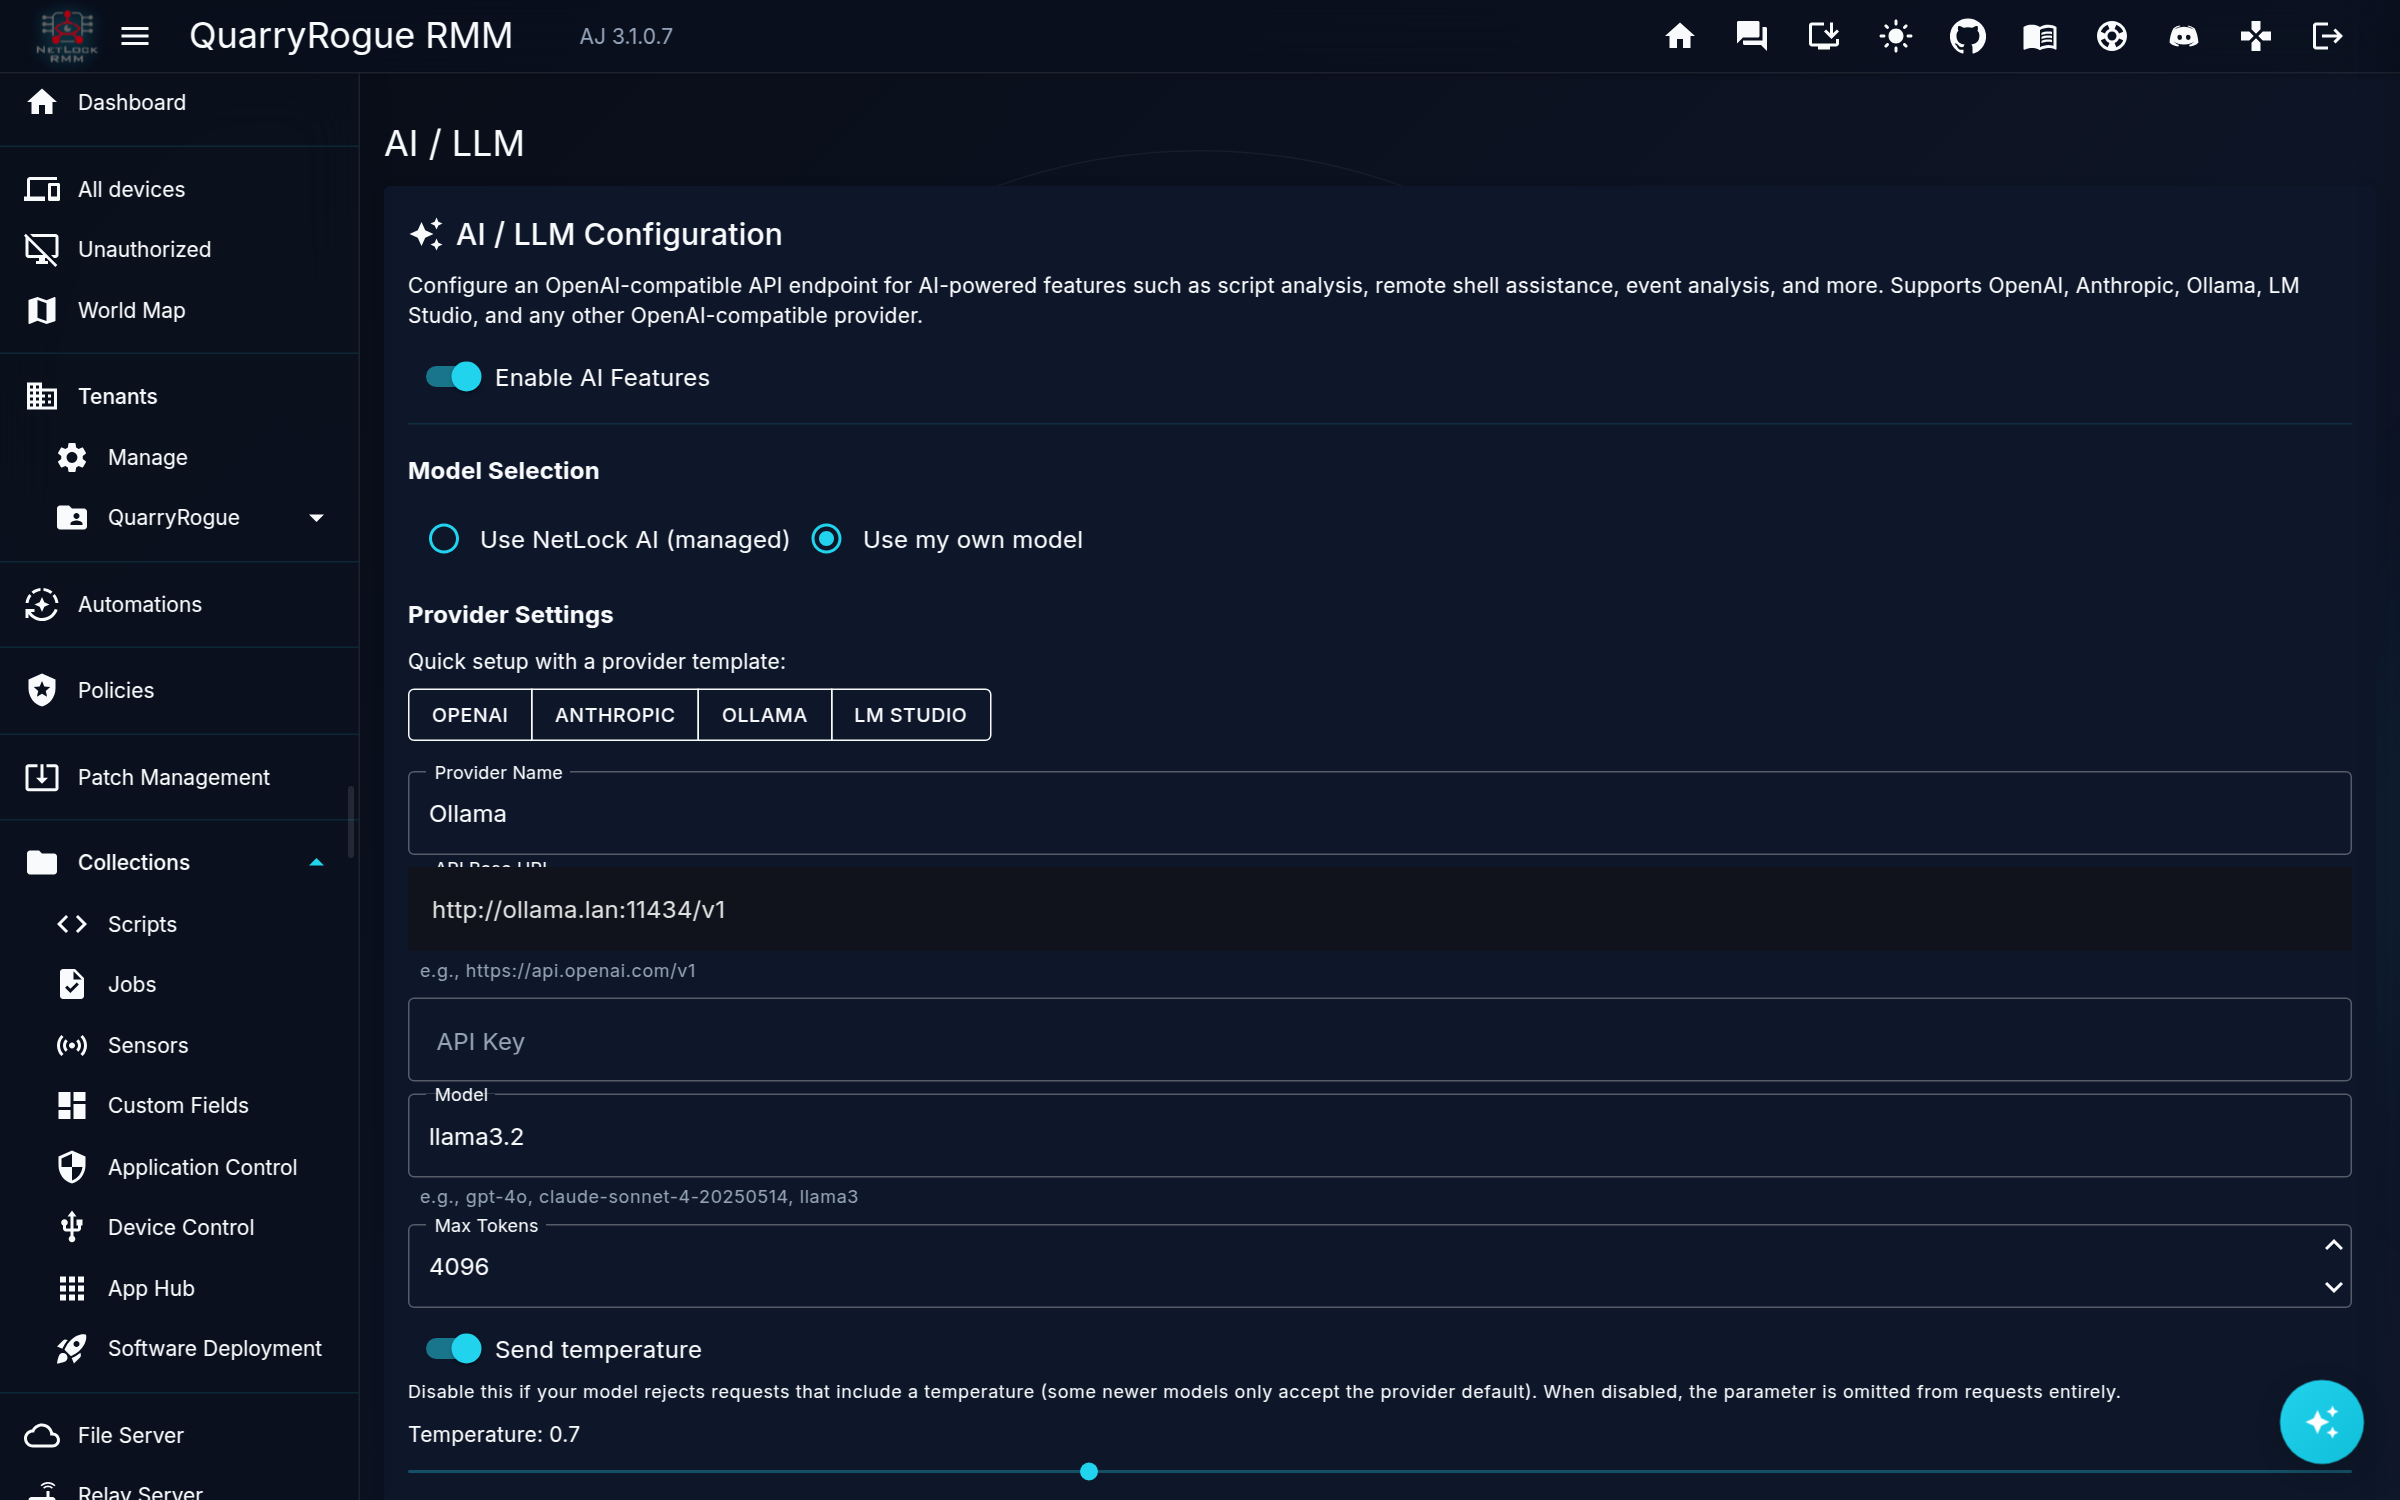Click the download installer icon in top bar

(x=1824, y=36)
